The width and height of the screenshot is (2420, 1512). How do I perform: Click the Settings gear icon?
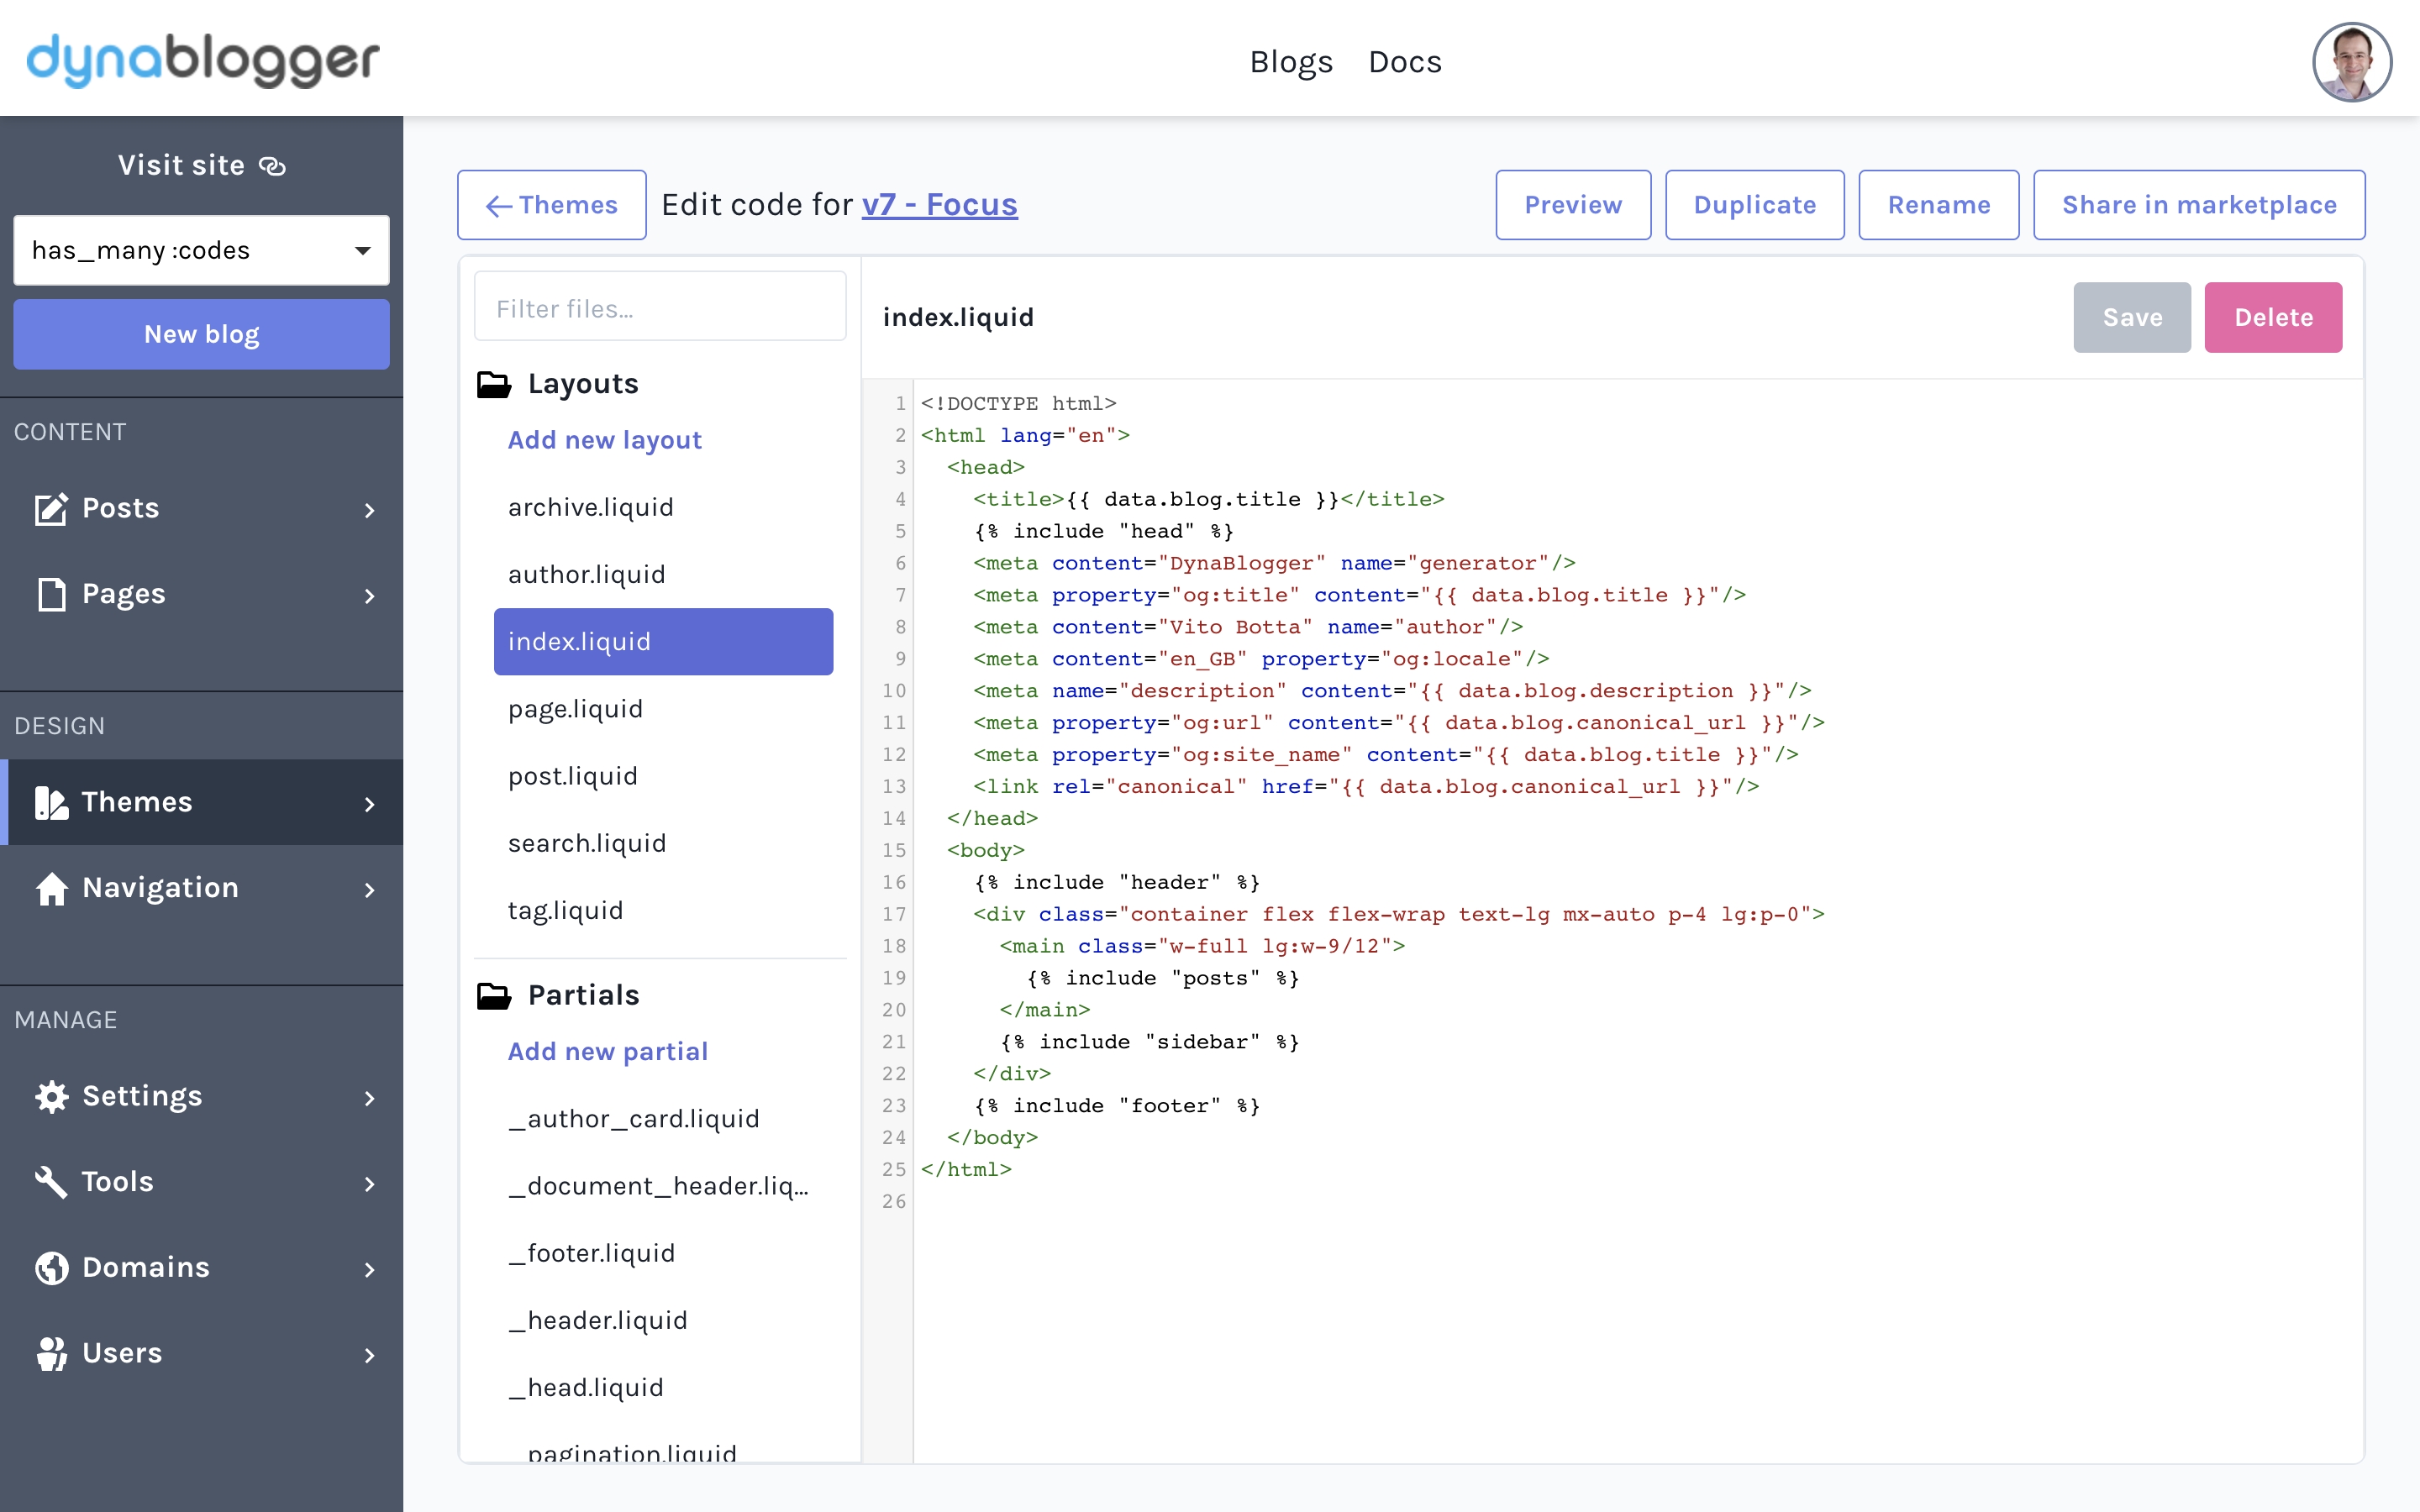(x=51, y=1096)
